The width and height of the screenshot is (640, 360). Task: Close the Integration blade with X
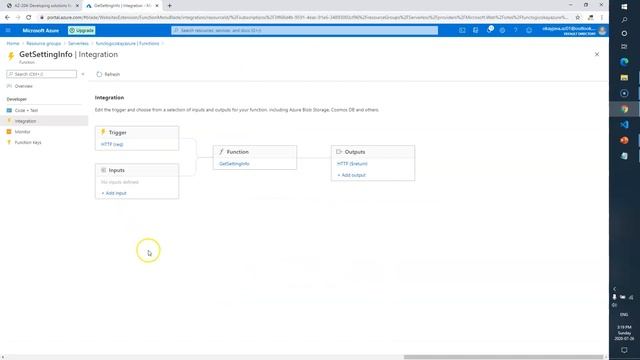597,54
